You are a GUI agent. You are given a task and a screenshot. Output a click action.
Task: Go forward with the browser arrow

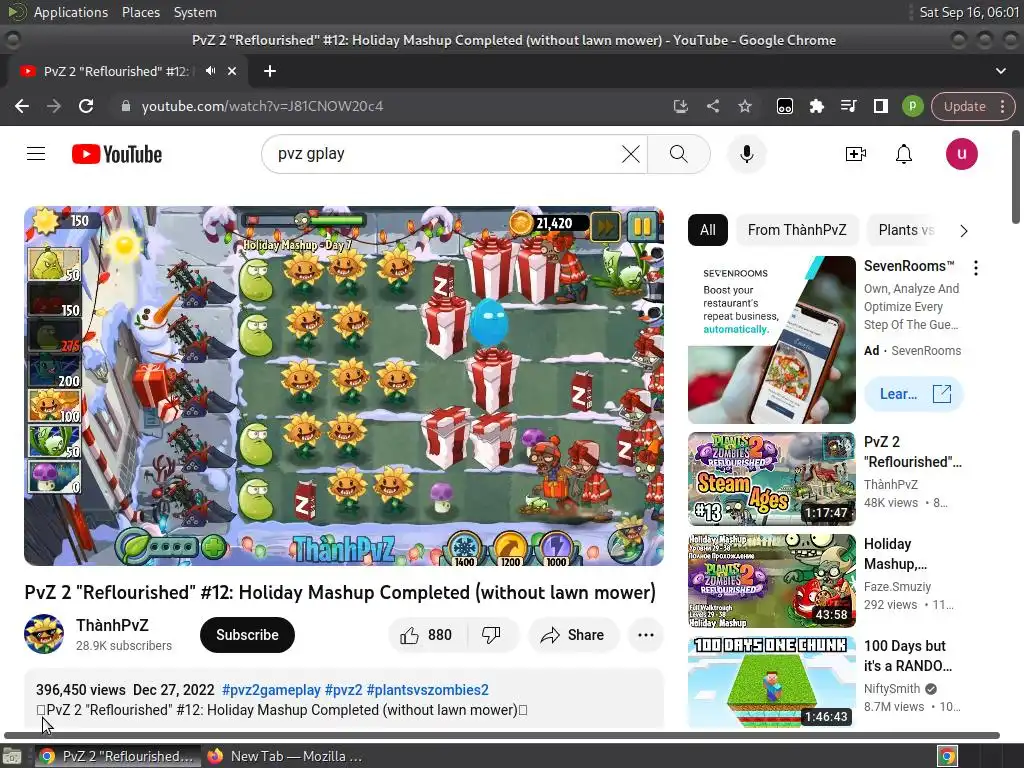pyautogui.click(x=54, y=106)
